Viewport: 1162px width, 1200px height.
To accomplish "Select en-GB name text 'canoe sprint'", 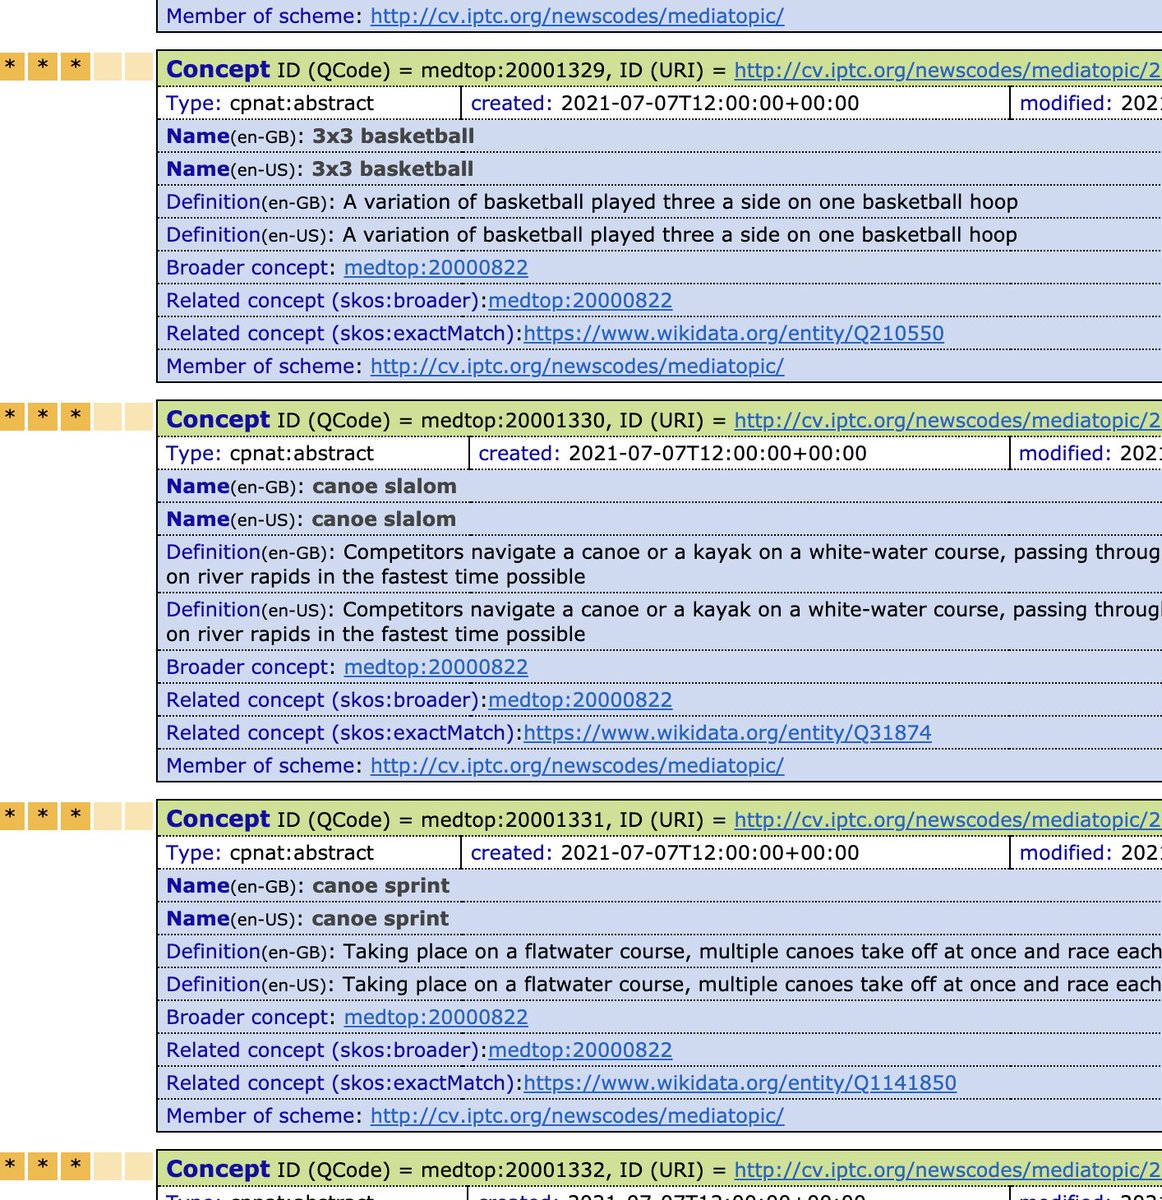I will tap(381, 886).
